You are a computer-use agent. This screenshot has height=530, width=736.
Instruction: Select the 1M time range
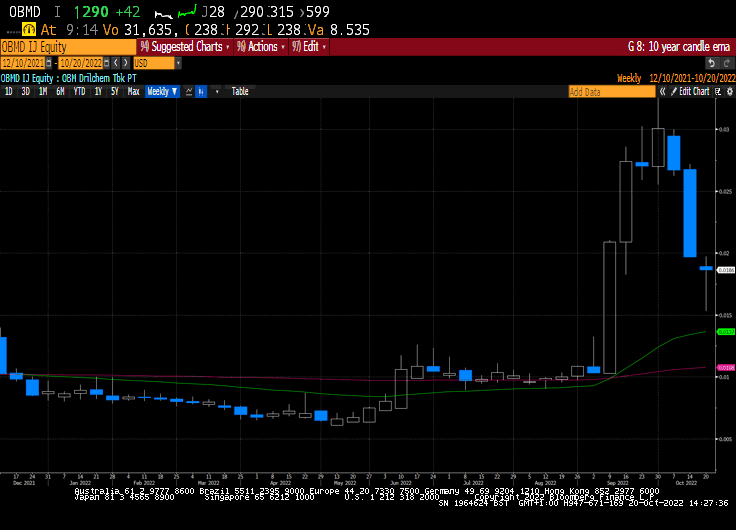(43, 92)
